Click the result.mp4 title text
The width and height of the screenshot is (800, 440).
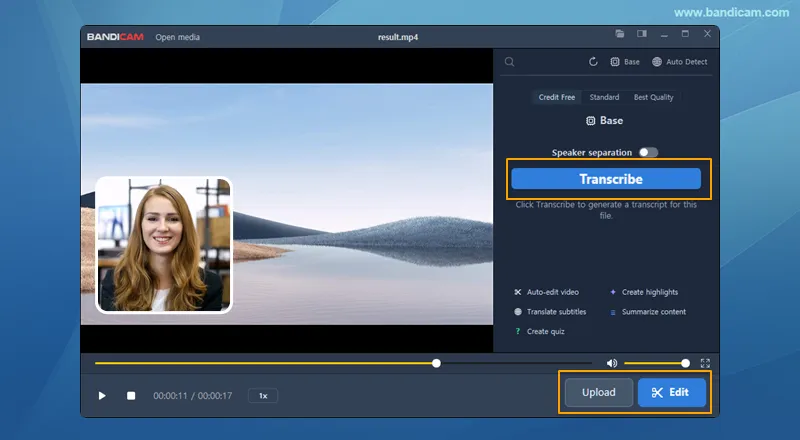398,37
